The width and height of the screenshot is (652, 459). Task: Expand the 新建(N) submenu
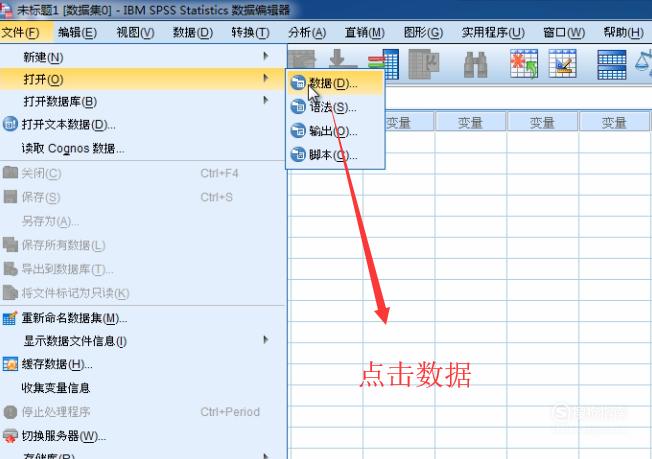(x=142, y=57)
